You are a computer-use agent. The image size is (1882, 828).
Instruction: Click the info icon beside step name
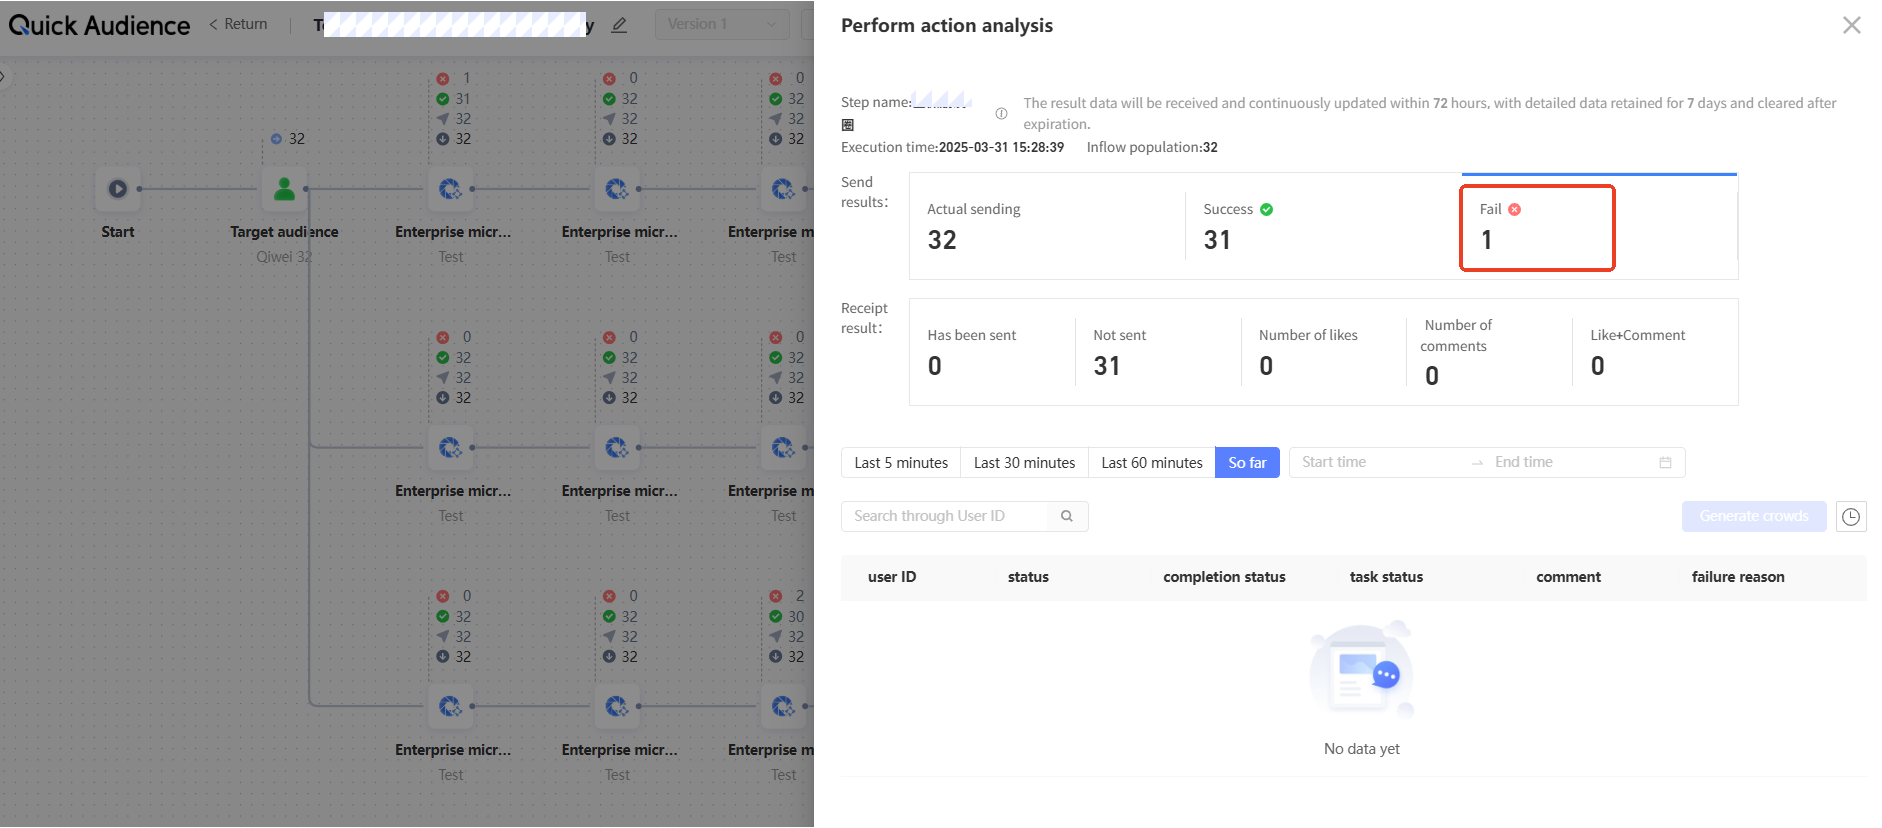point(1001,113)
